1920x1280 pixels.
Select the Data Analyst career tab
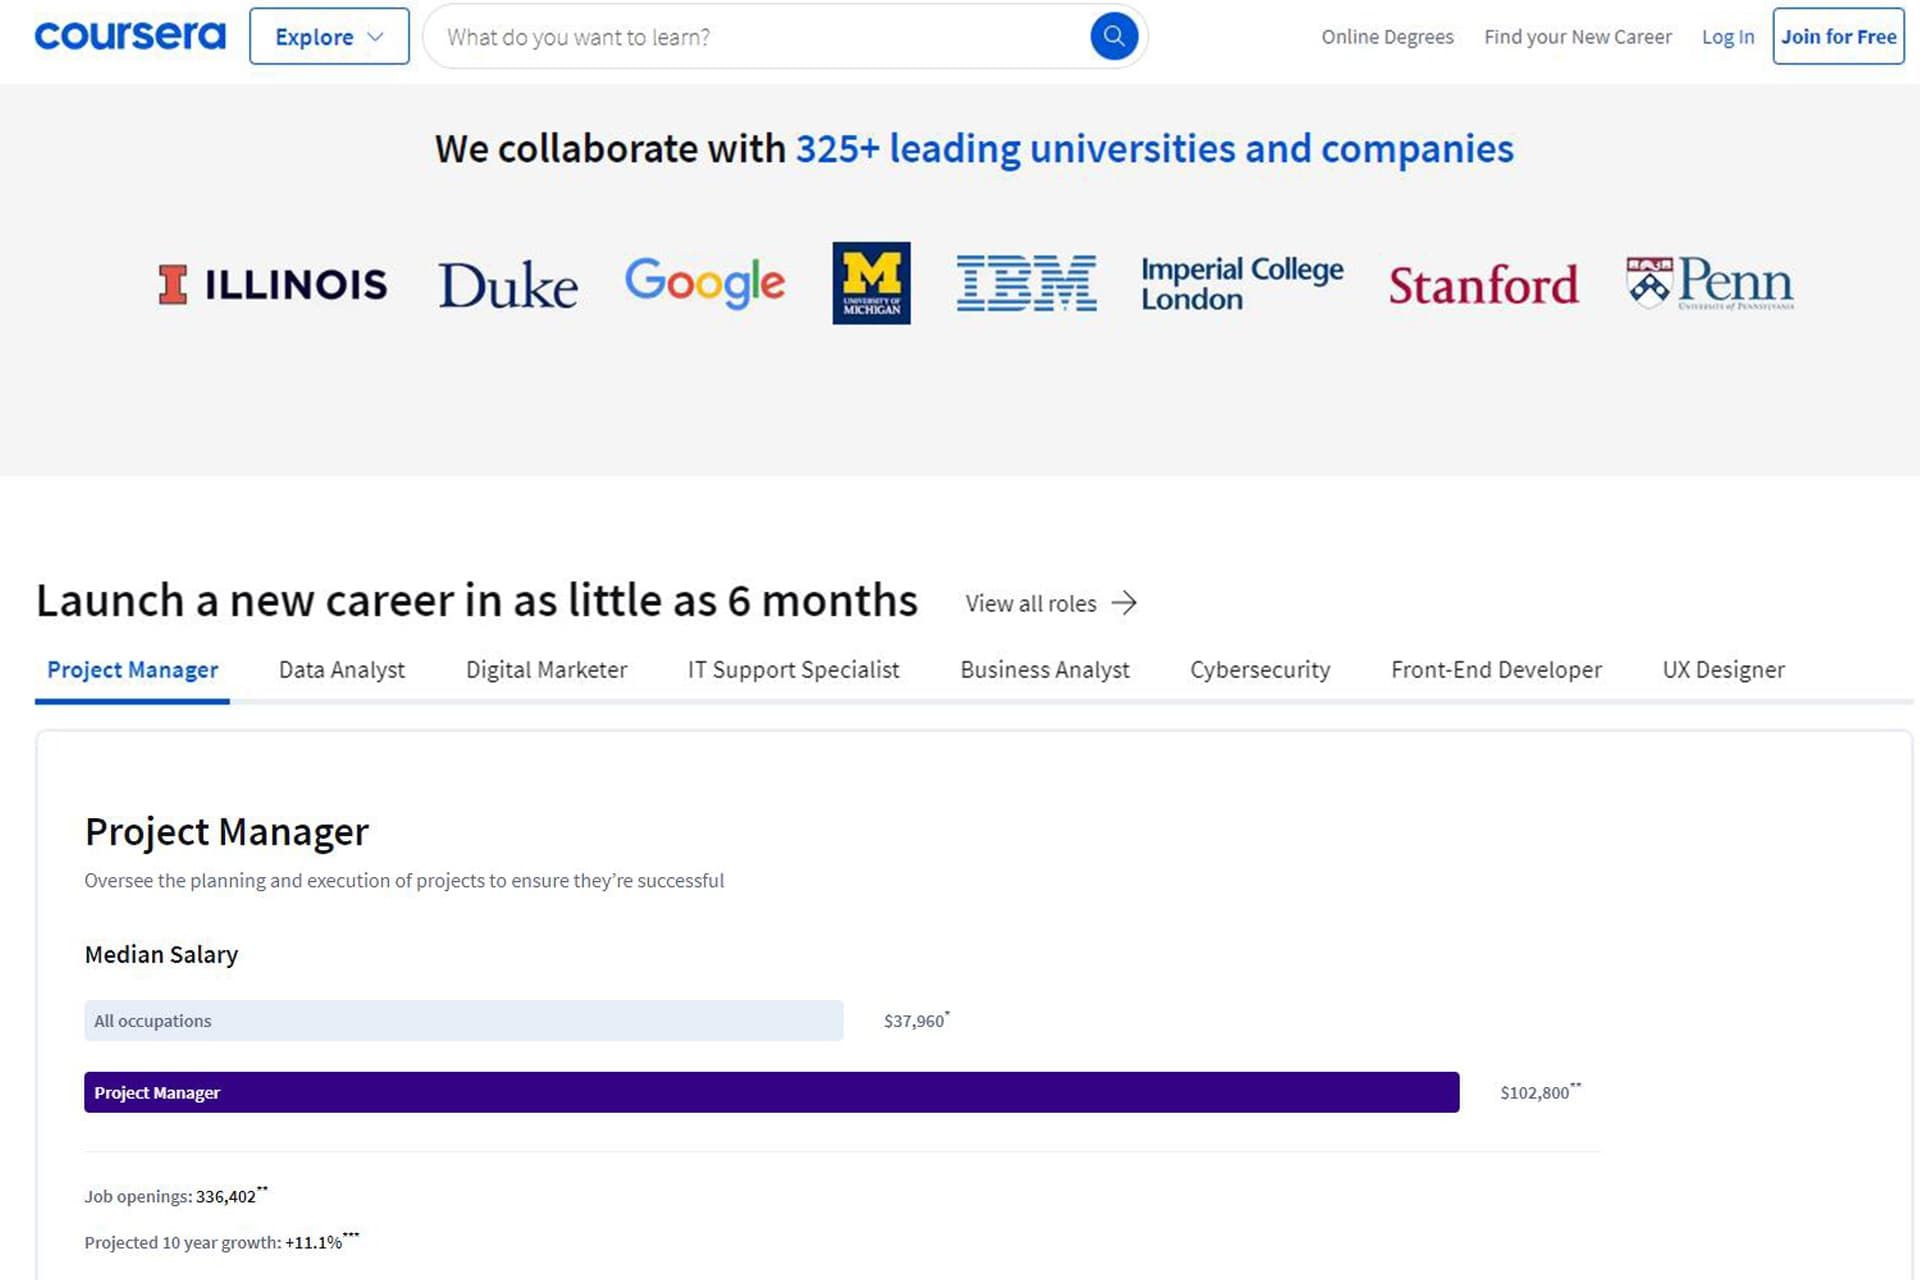pyautogui.click(x=341, y=669)
